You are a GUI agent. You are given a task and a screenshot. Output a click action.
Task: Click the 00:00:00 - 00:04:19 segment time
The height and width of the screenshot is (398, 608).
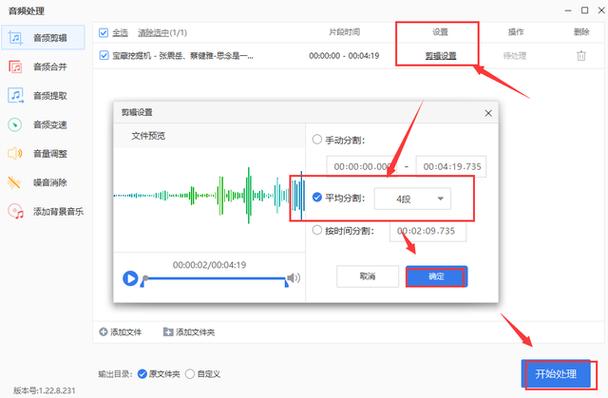coord(344,56)
